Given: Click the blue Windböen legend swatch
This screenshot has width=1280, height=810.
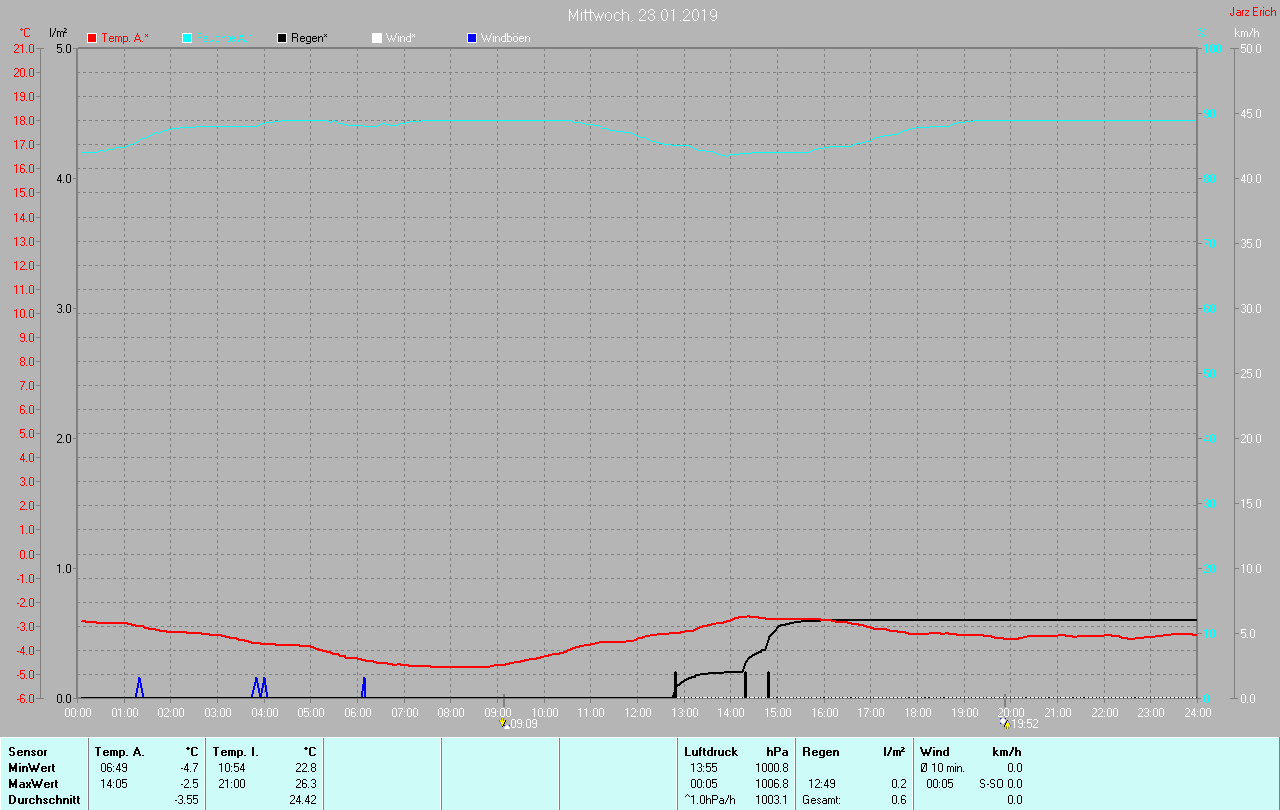Looking at the screenshot, I should click(x=472, y=38).
